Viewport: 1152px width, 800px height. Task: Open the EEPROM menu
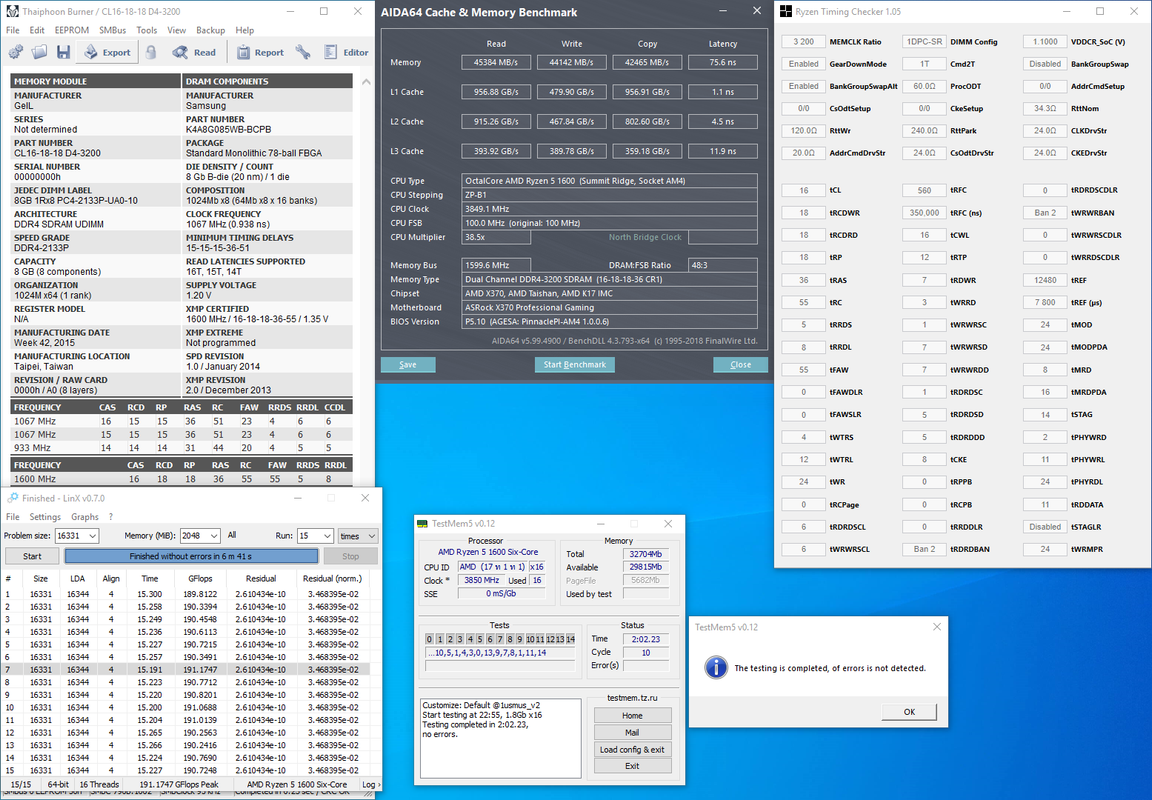point(72,30)
